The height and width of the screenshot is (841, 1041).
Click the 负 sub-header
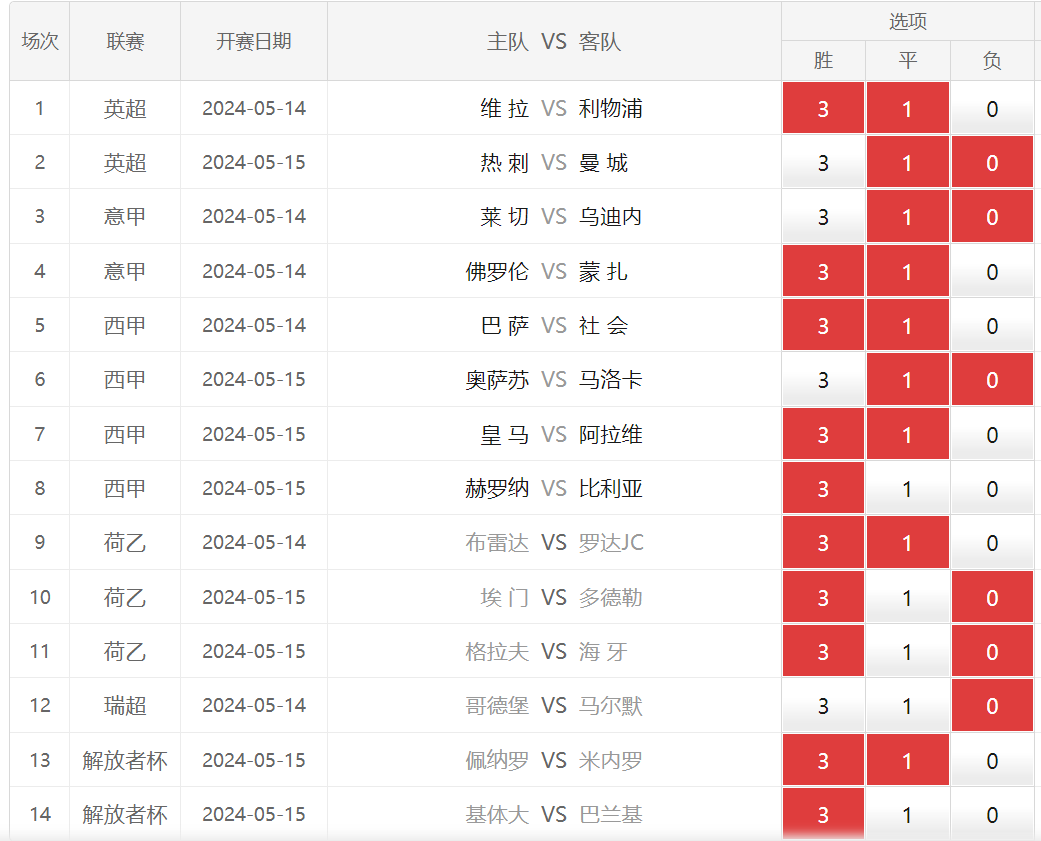992,60
